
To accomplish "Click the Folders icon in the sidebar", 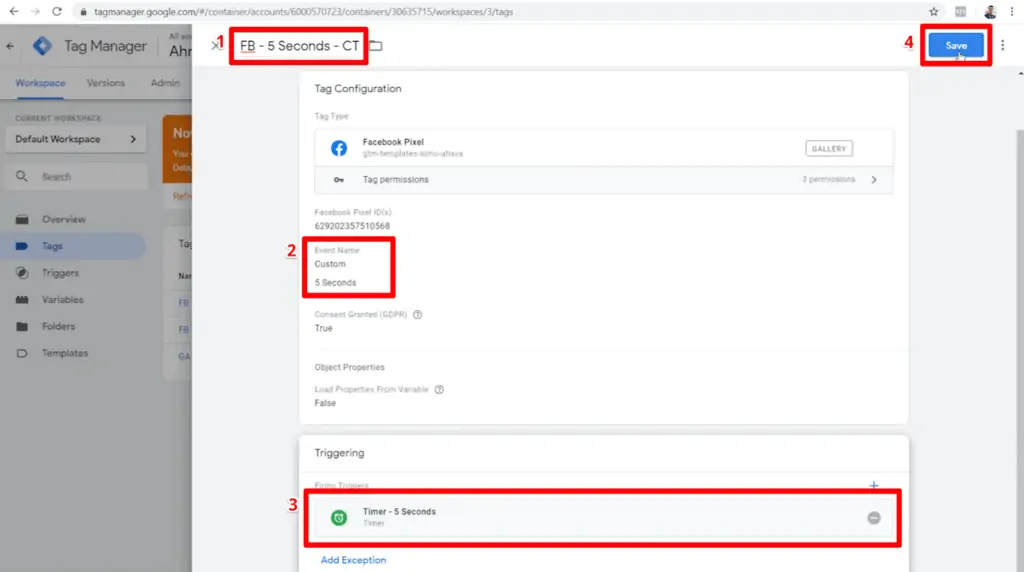I will (x=22, y=326).
